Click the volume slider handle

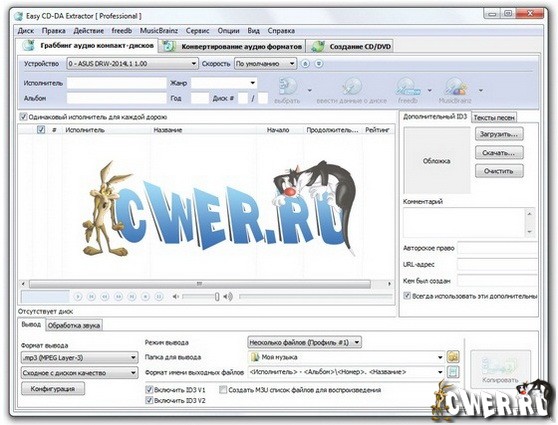point(217,297)
